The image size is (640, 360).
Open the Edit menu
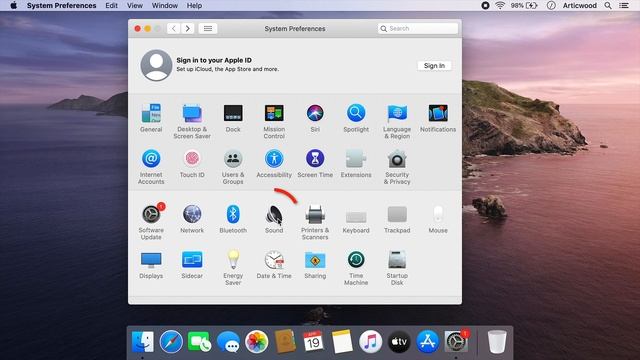coord(111,5)
